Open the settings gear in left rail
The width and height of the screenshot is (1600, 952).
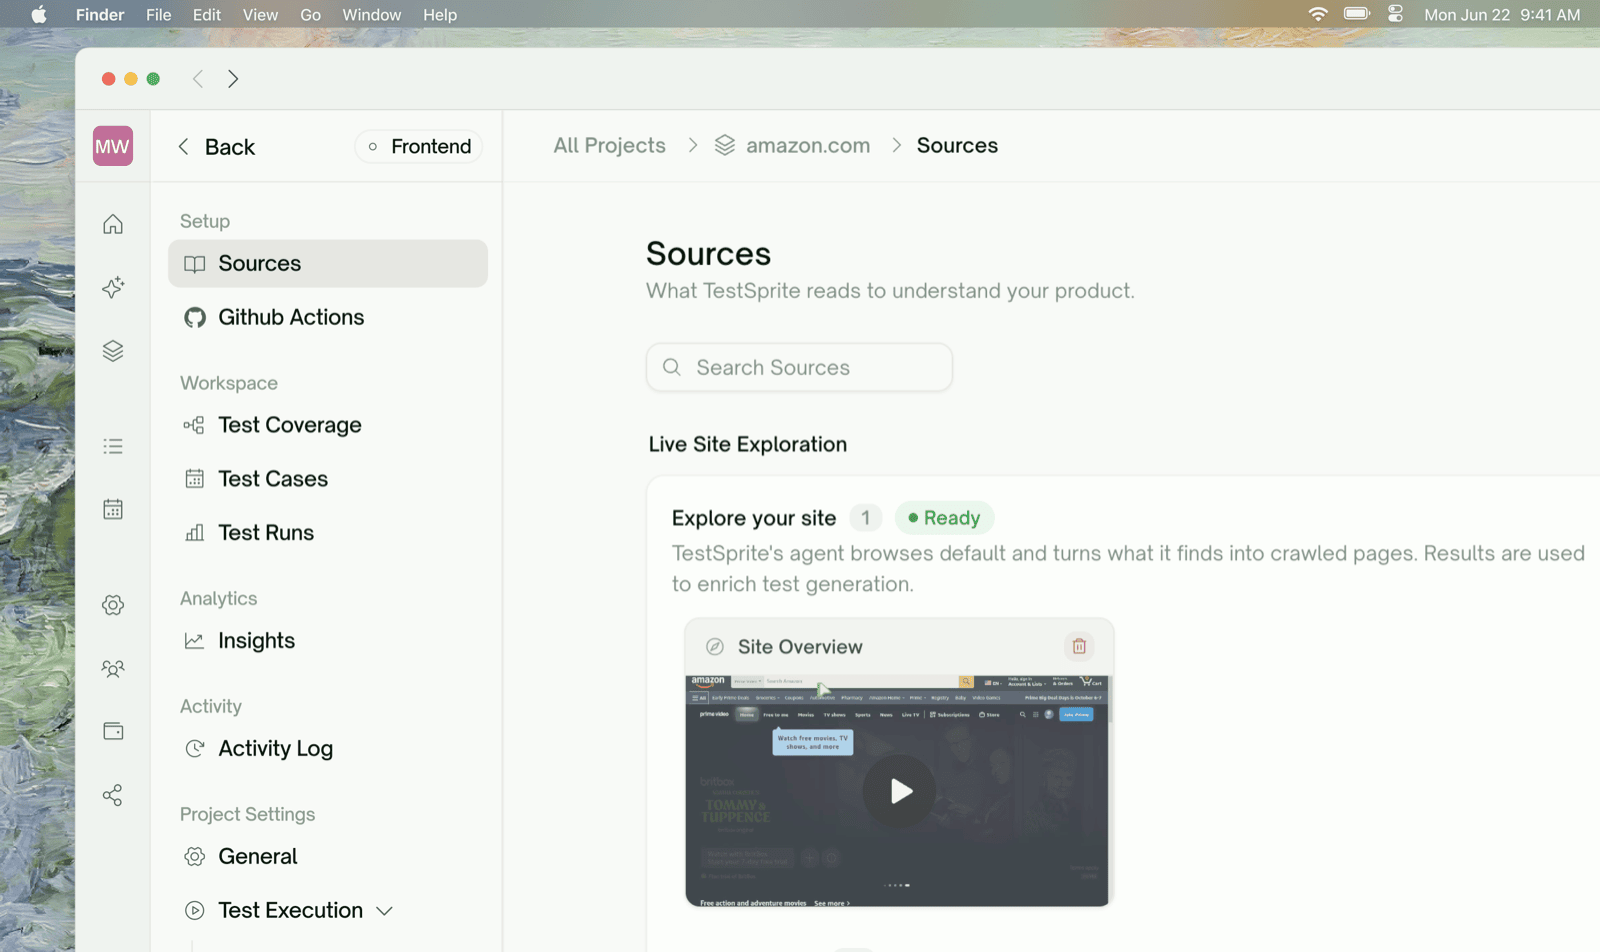[x=113, y=605]
